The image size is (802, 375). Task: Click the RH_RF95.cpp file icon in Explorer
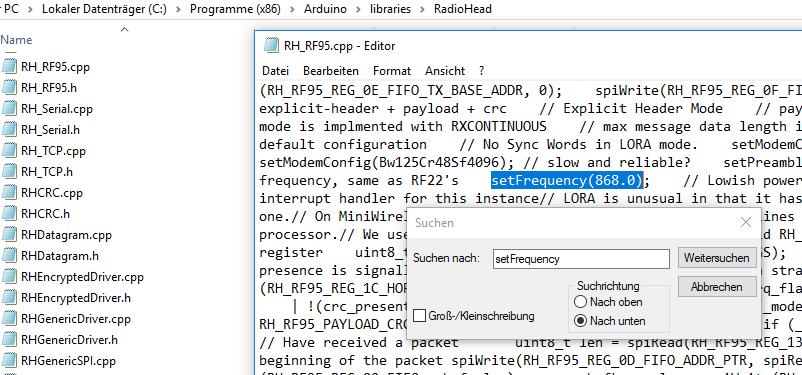(9, 67)
